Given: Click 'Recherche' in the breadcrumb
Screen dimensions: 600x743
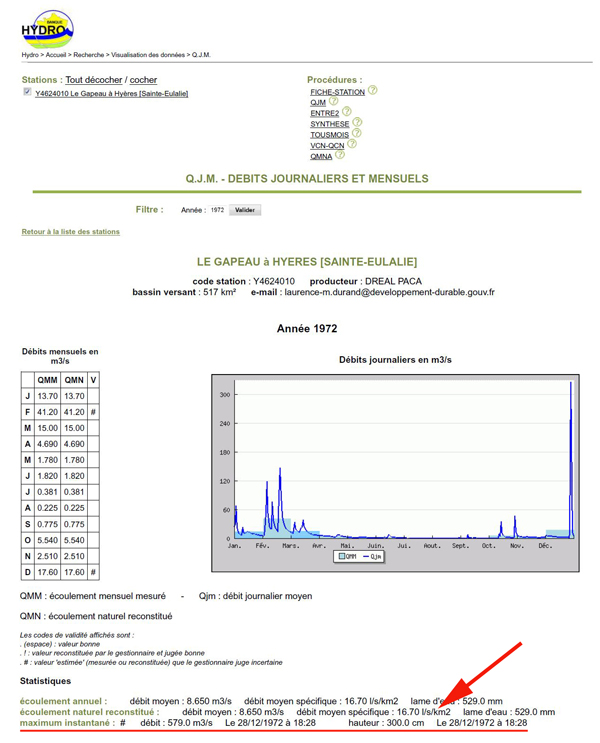Looking at the screenshot, I should point(89,55).
